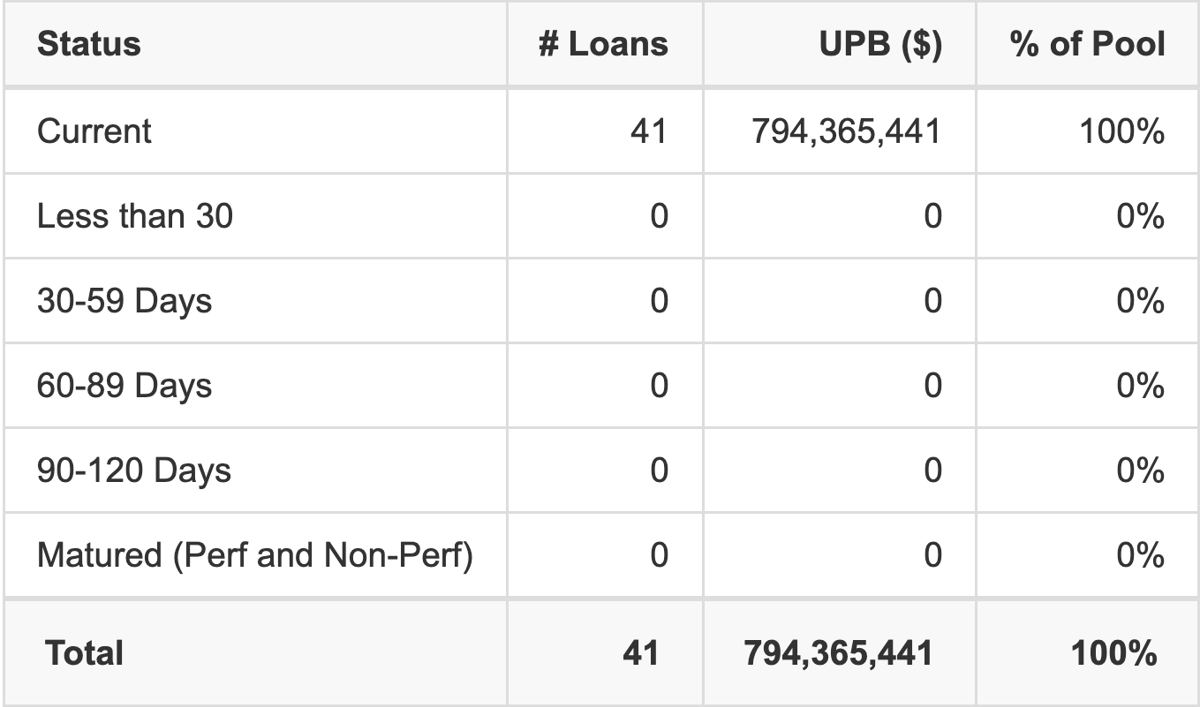Click the 30-59 Days % of Pool cell

1141,301
